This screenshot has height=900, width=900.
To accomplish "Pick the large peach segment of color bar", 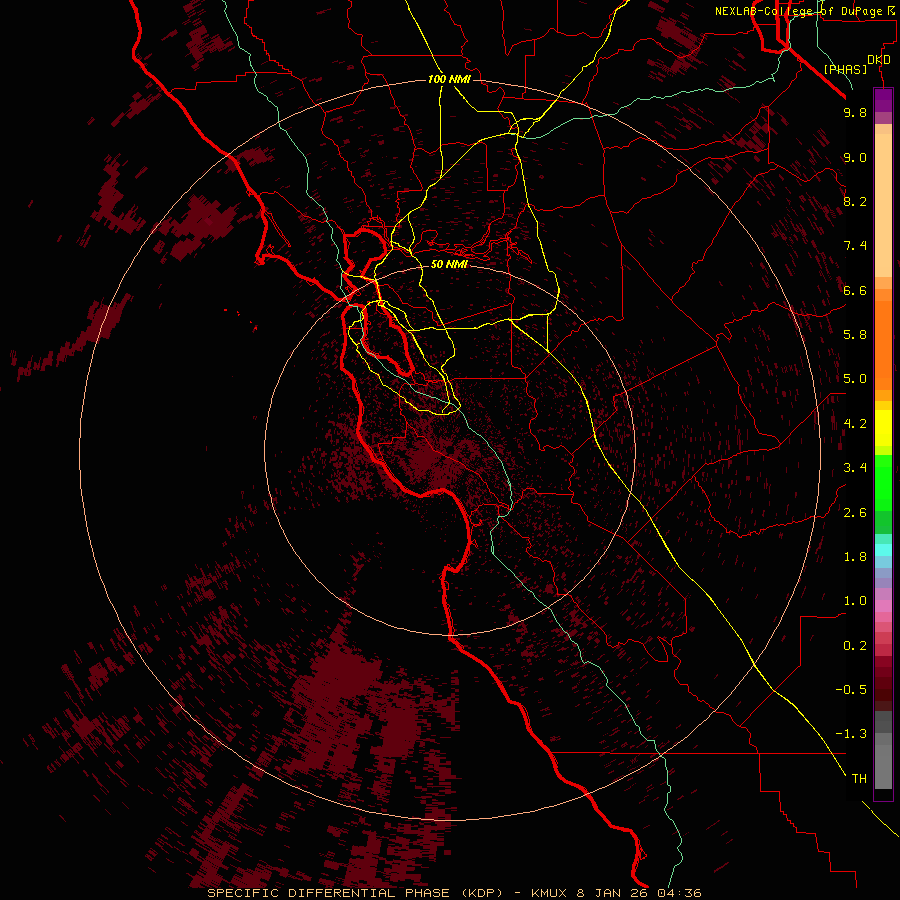I will click(883, 205).
